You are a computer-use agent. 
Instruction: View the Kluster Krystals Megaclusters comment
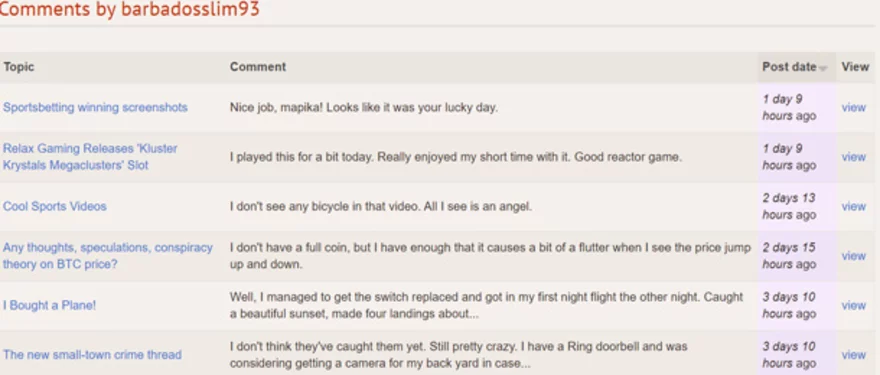pyautogui.click(x=853, y=157)
